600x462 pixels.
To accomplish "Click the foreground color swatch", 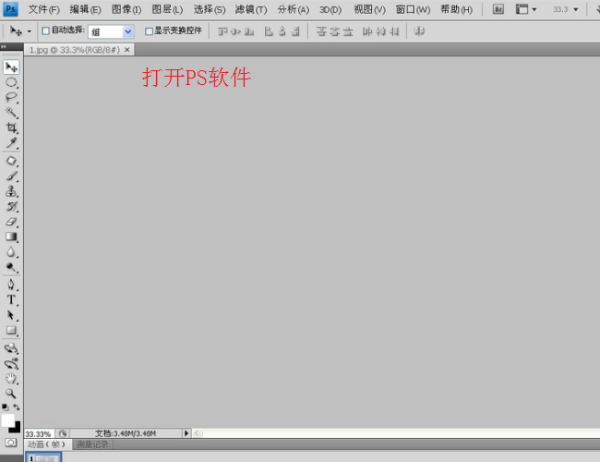I will click(8, 420).
